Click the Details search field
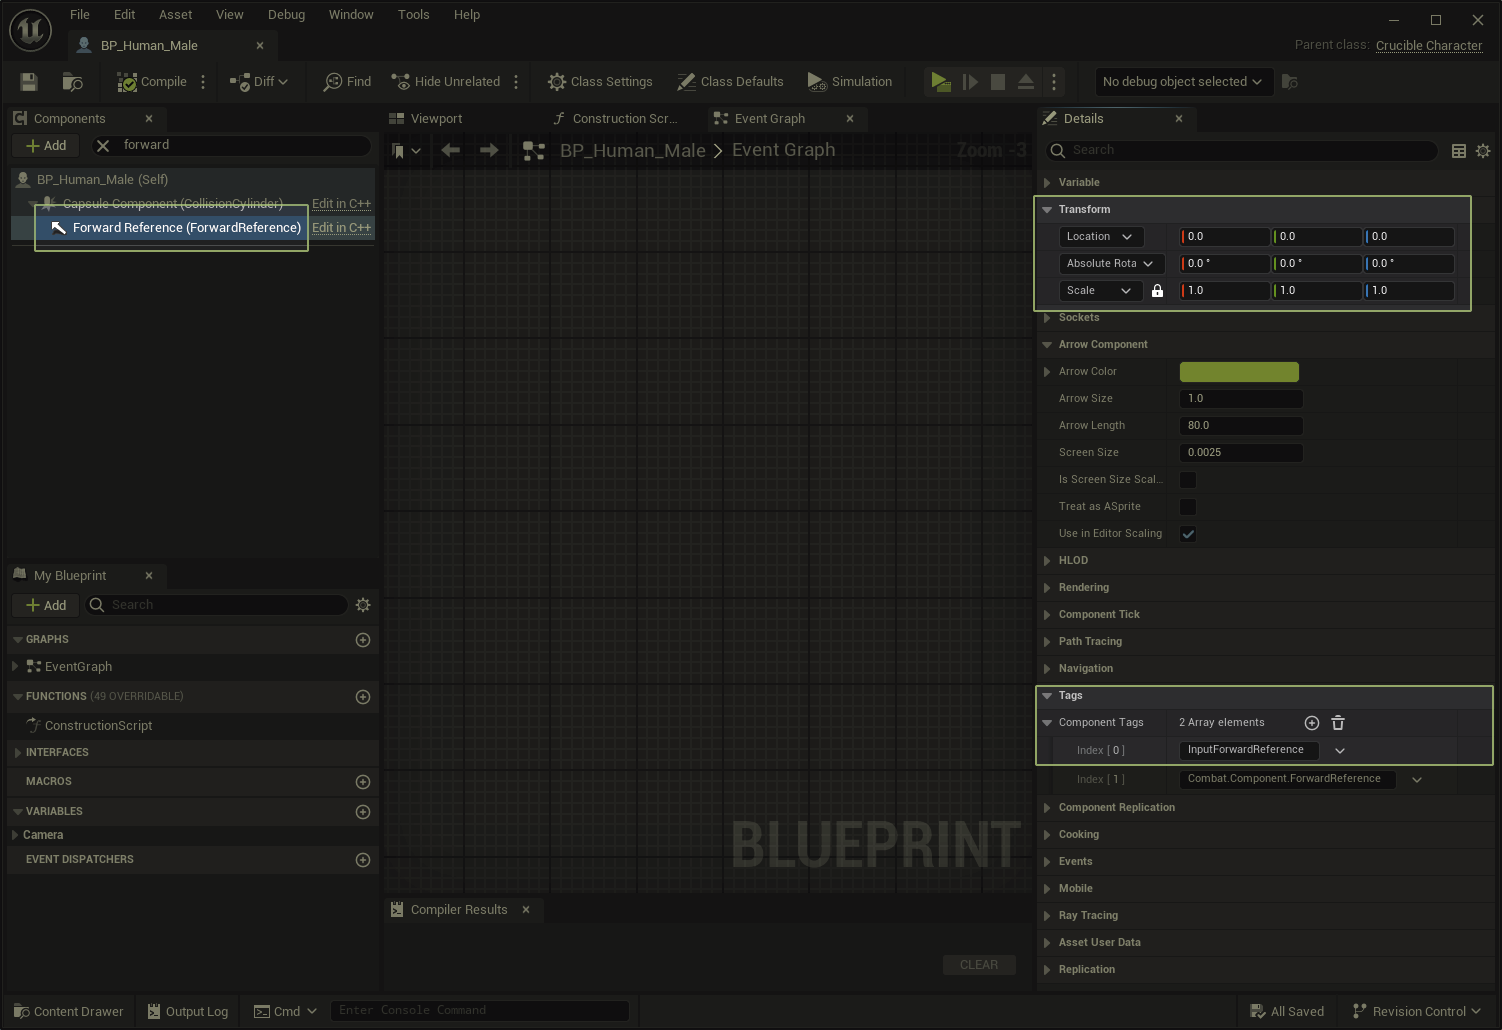Screen dimensions: 1502x1030 pos(1242,150)
